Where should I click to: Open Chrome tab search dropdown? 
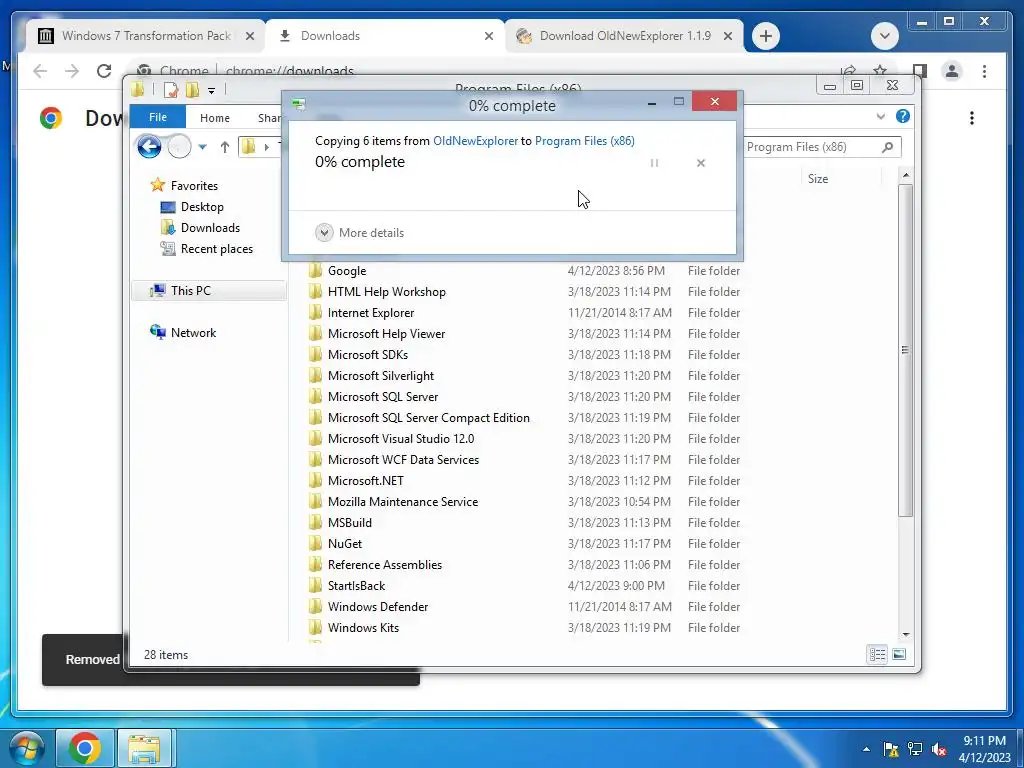coord(885,36)
